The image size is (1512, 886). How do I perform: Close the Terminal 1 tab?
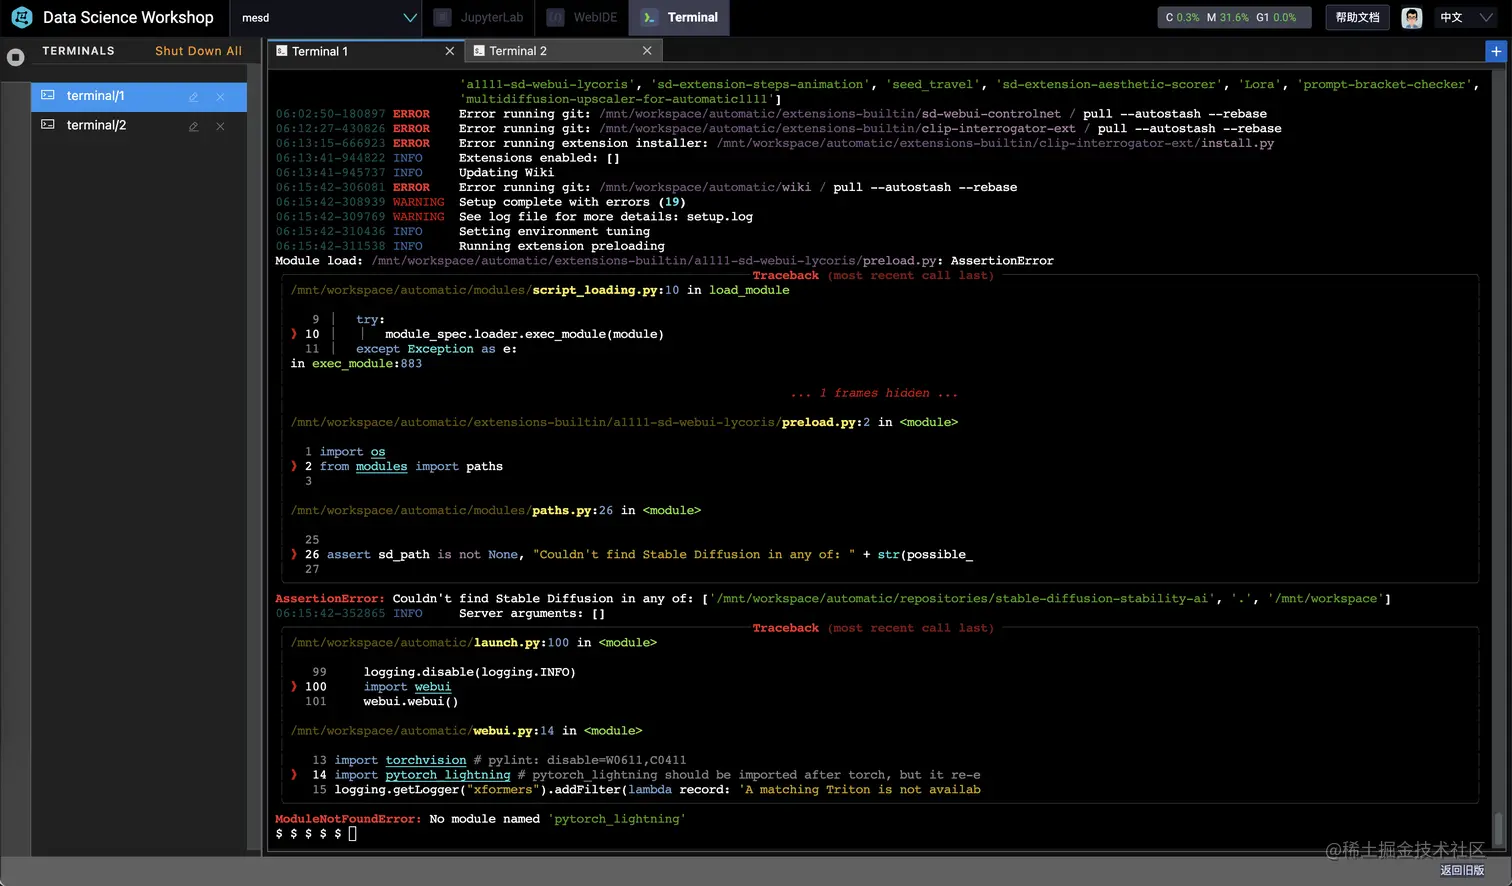(x=449, y=51)
